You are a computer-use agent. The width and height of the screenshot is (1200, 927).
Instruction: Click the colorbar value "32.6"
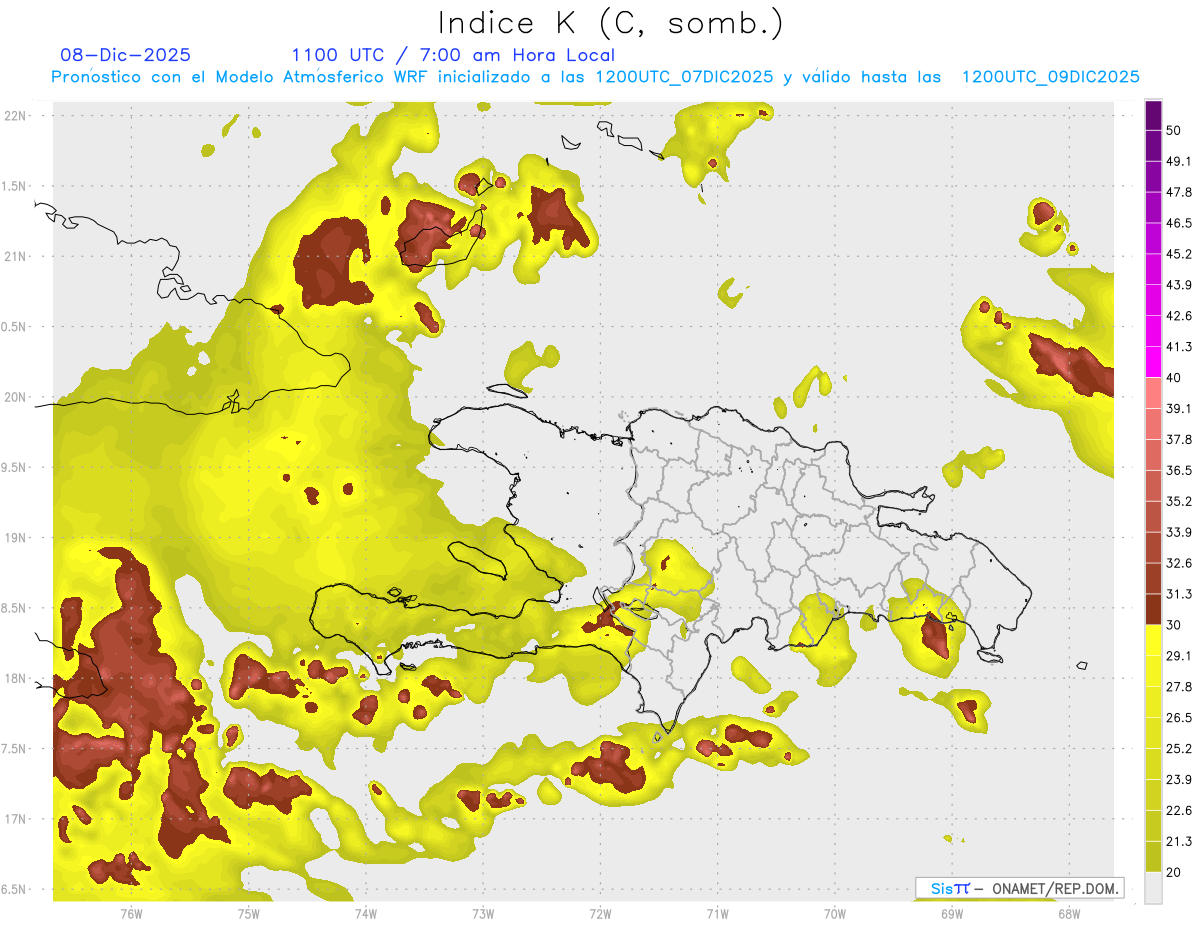(x=1179, y=563)
